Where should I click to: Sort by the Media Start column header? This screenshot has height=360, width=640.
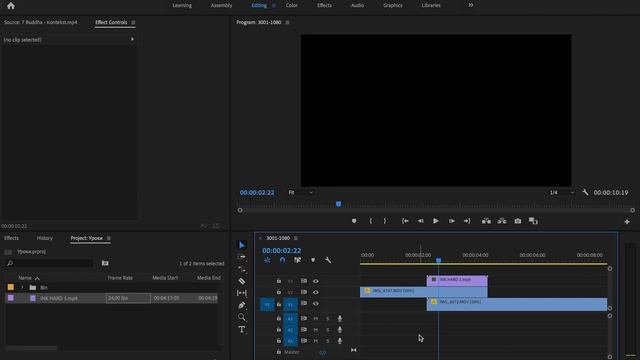coord(165,278)
